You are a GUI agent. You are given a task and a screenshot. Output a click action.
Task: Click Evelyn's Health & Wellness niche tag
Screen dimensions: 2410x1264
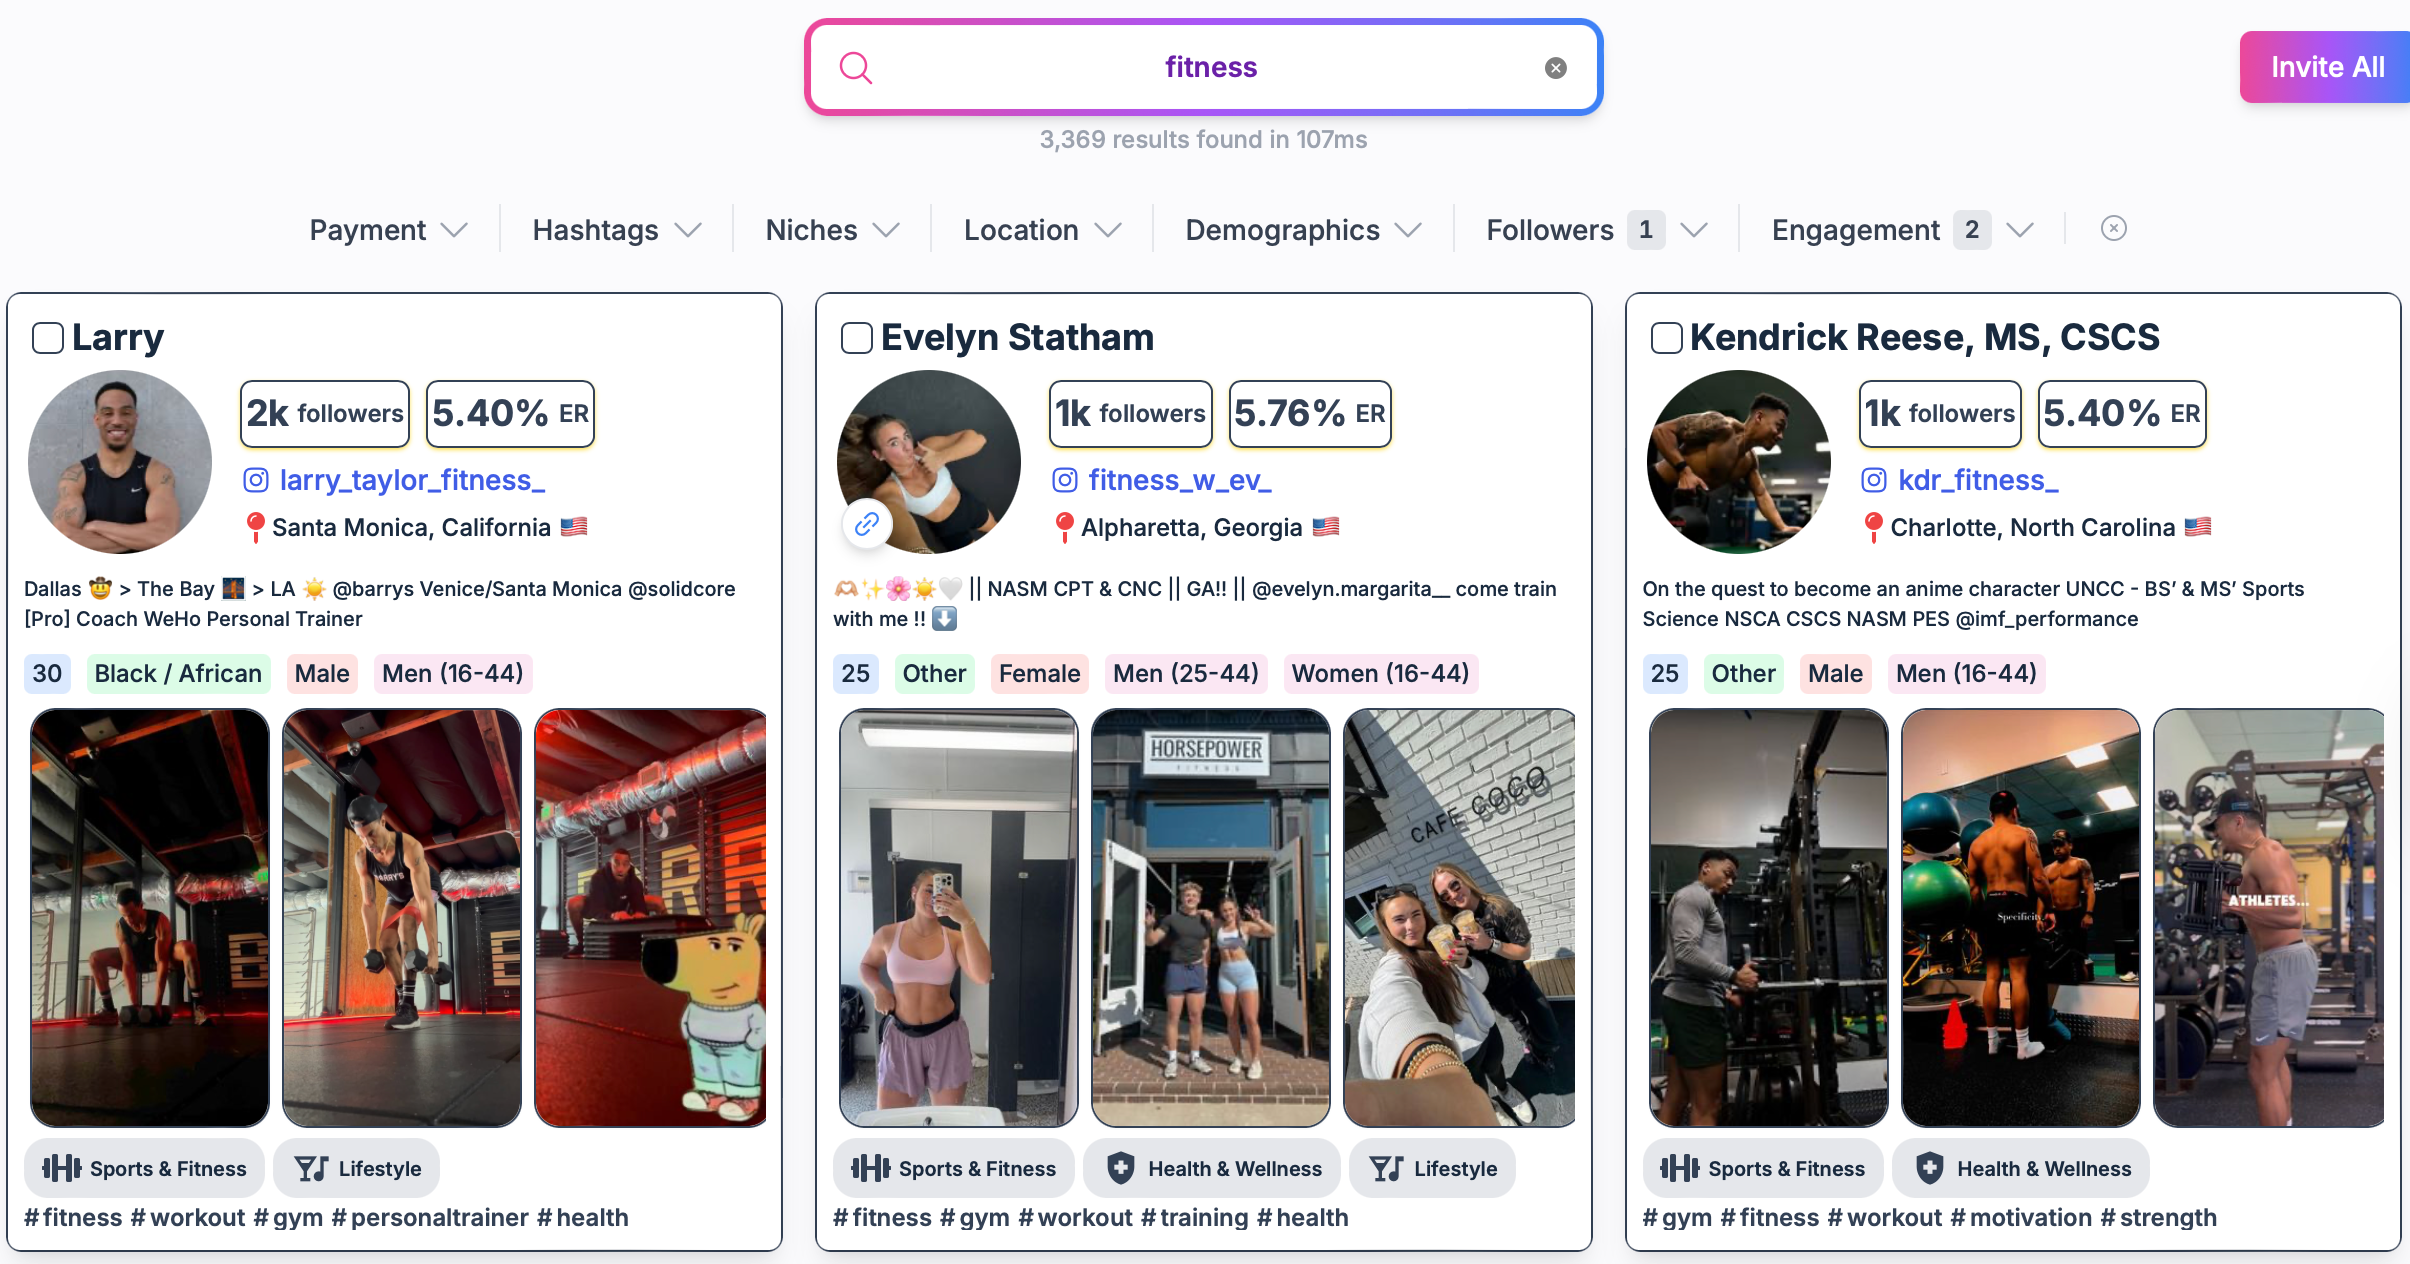(1213, 1168)
